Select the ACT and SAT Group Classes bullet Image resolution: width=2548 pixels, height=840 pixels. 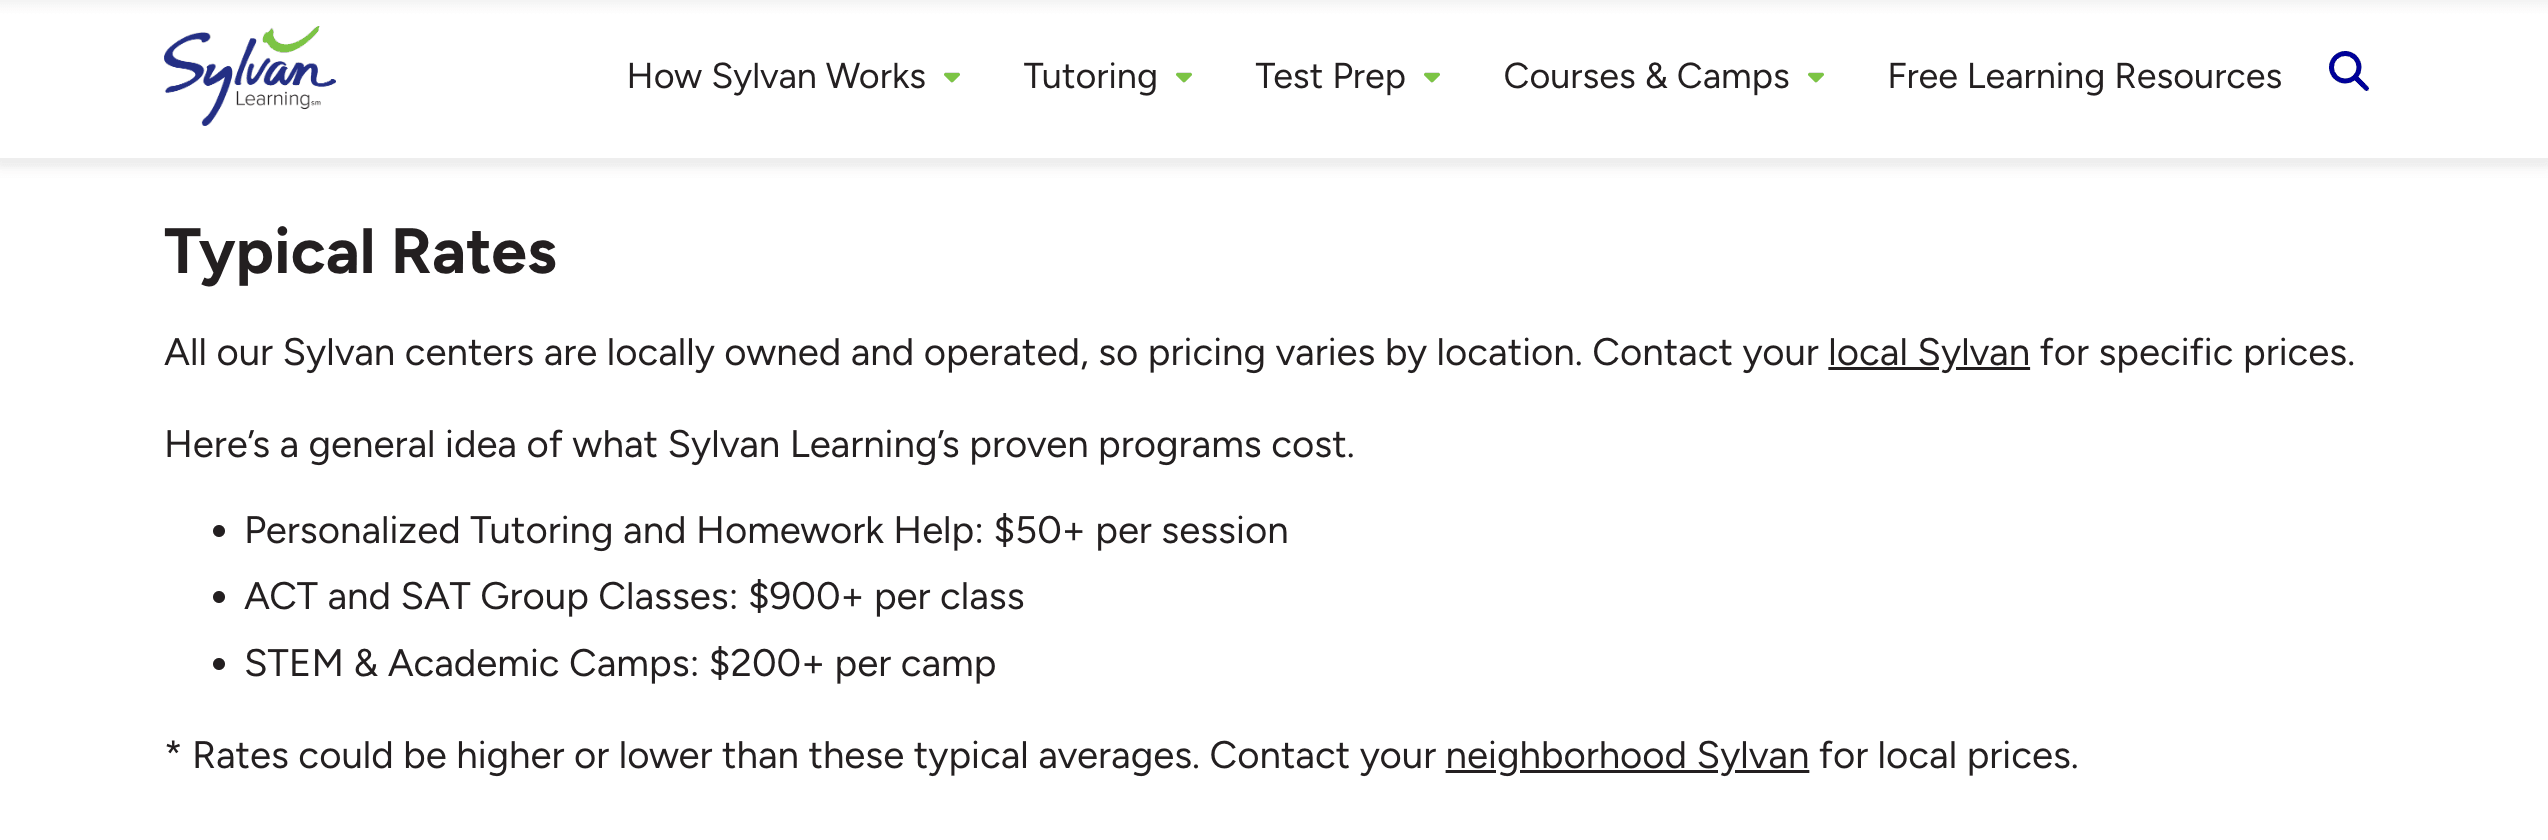[x=634, y=595]
